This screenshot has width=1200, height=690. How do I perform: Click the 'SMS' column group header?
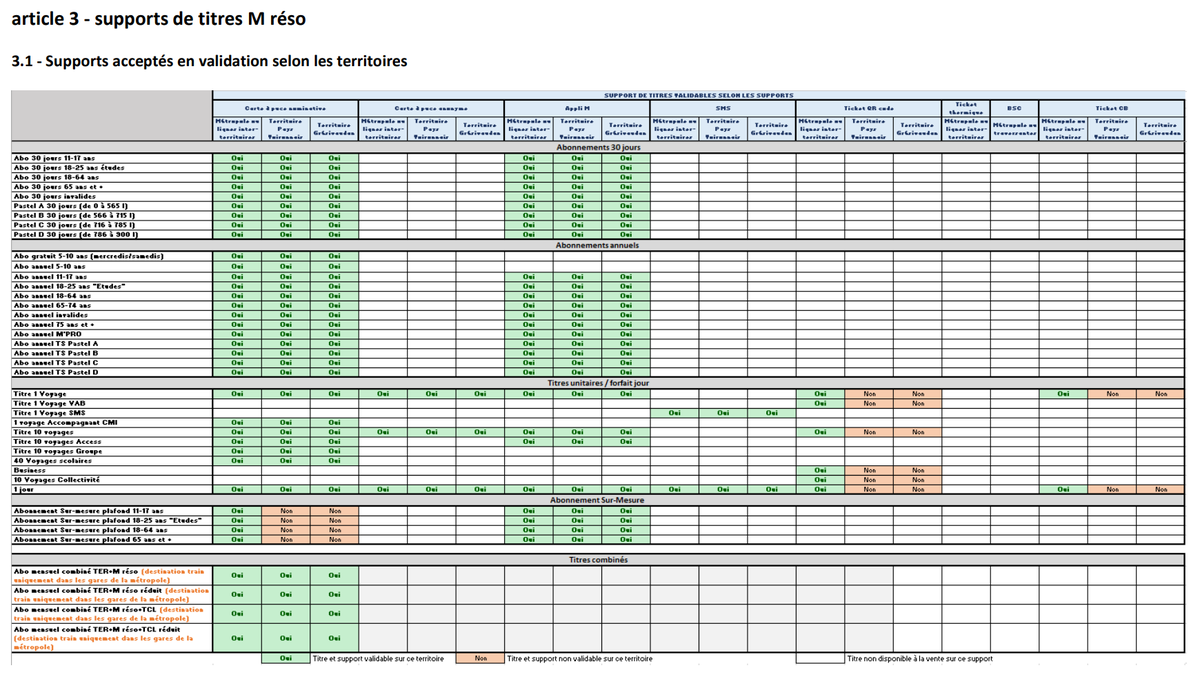(x=723, y=108)
